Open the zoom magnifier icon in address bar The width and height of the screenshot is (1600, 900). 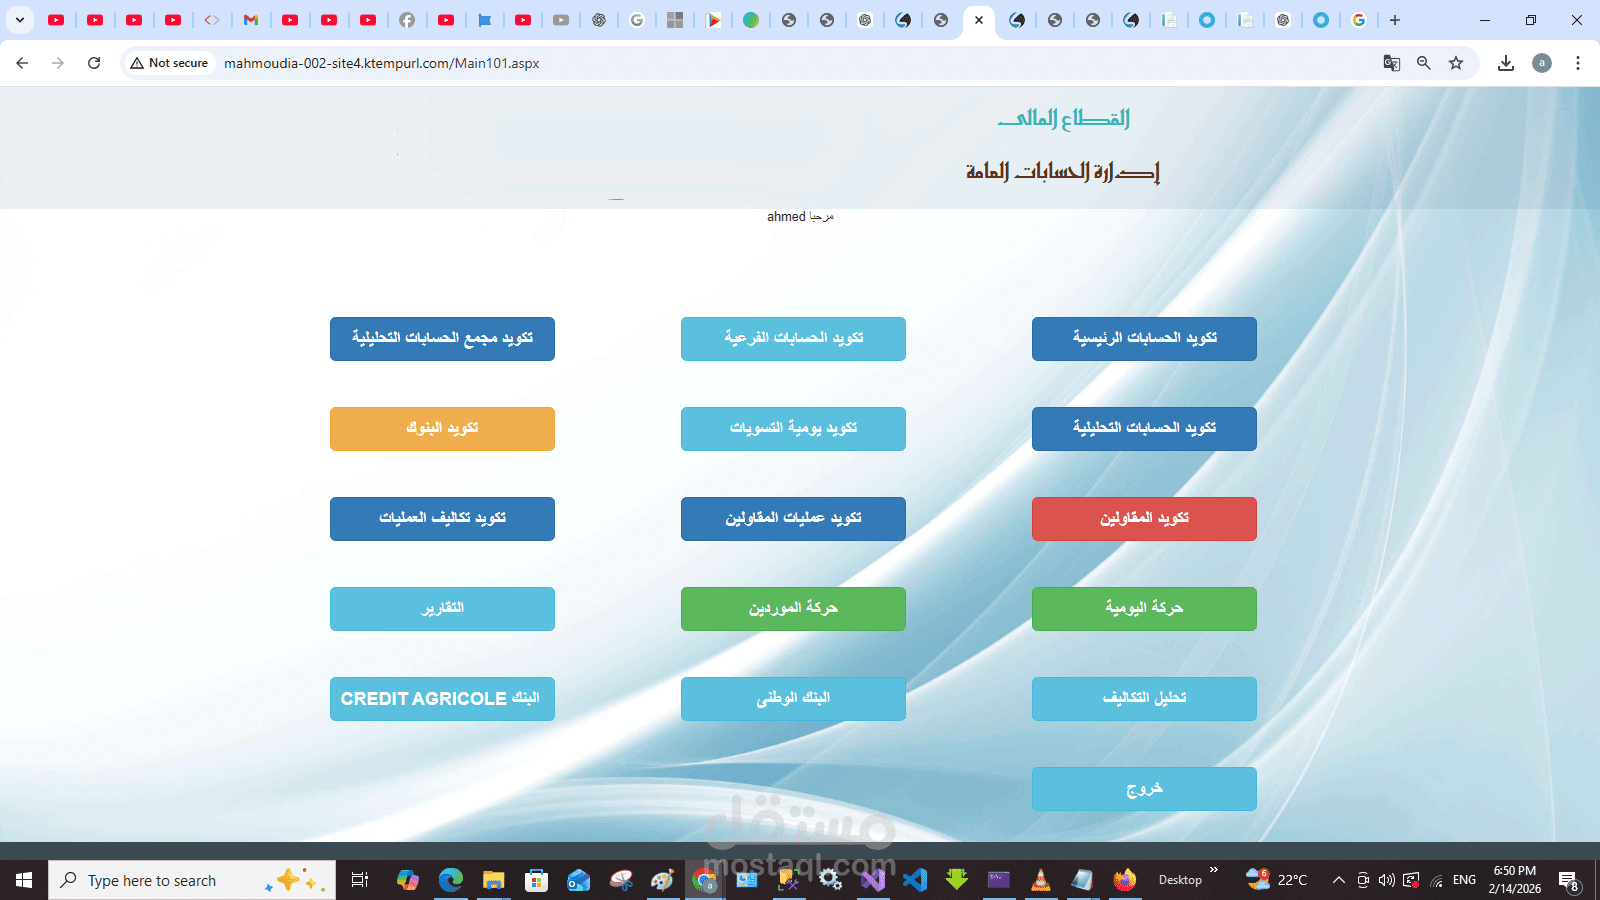(1424, 63)
